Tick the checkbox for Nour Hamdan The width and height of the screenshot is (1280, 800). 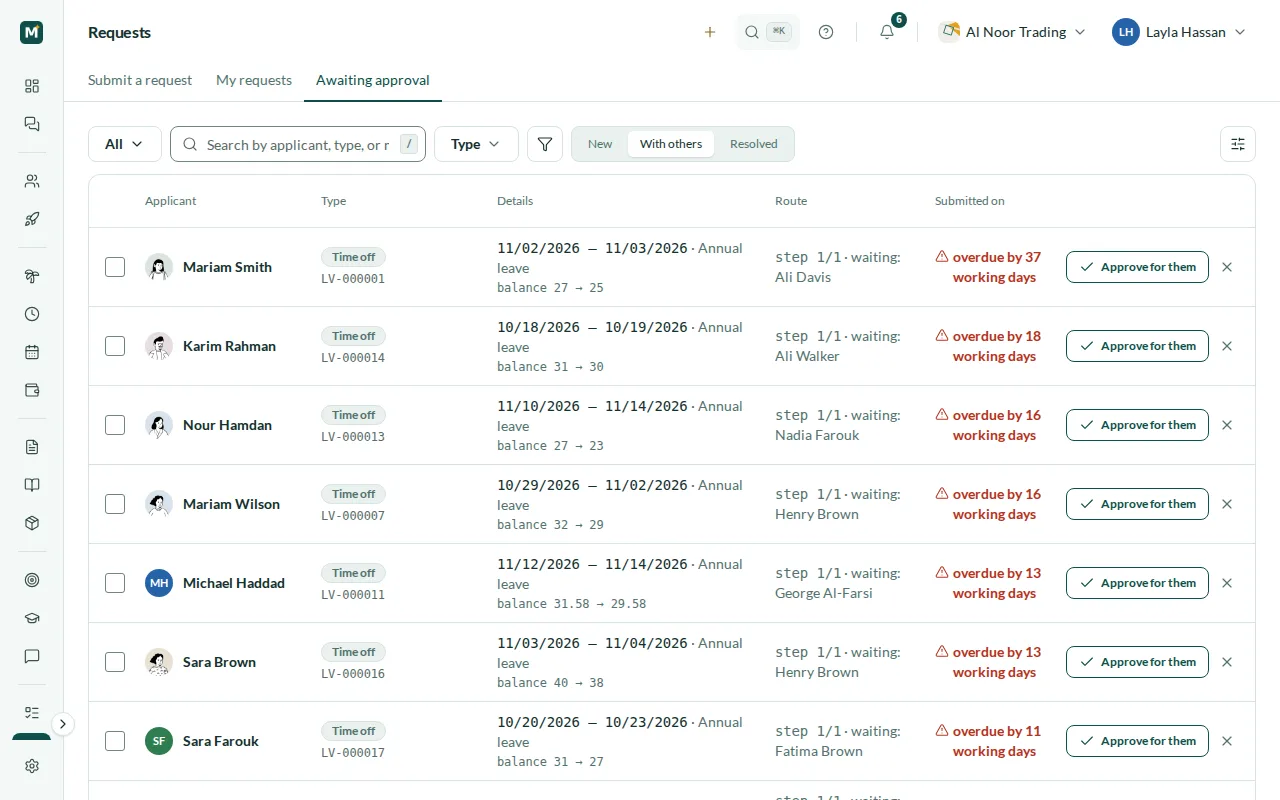(x=115, y=425)
